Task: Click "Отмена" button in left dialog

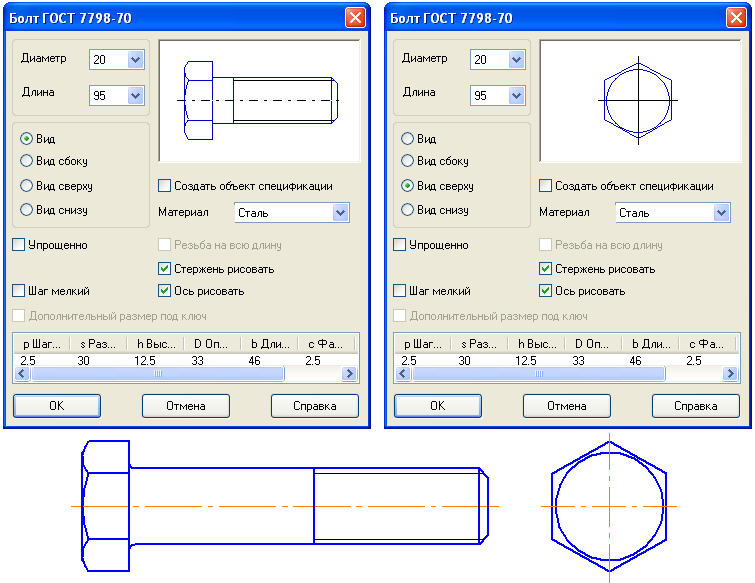Action: (x=186, y=406)
